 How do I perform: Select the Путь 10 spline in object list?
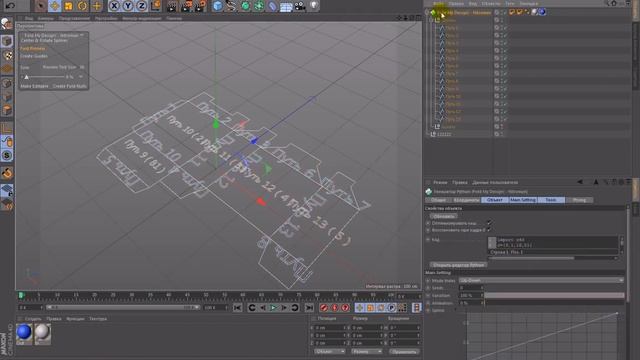(x=453, y=96)
